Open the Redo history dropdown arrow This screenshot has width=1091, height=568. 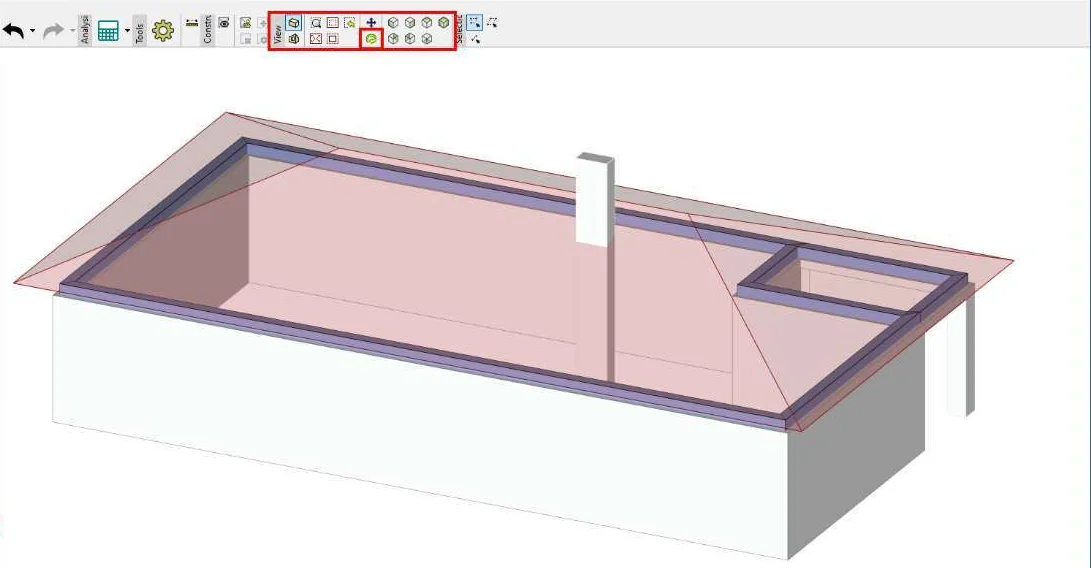coord(72,31)
